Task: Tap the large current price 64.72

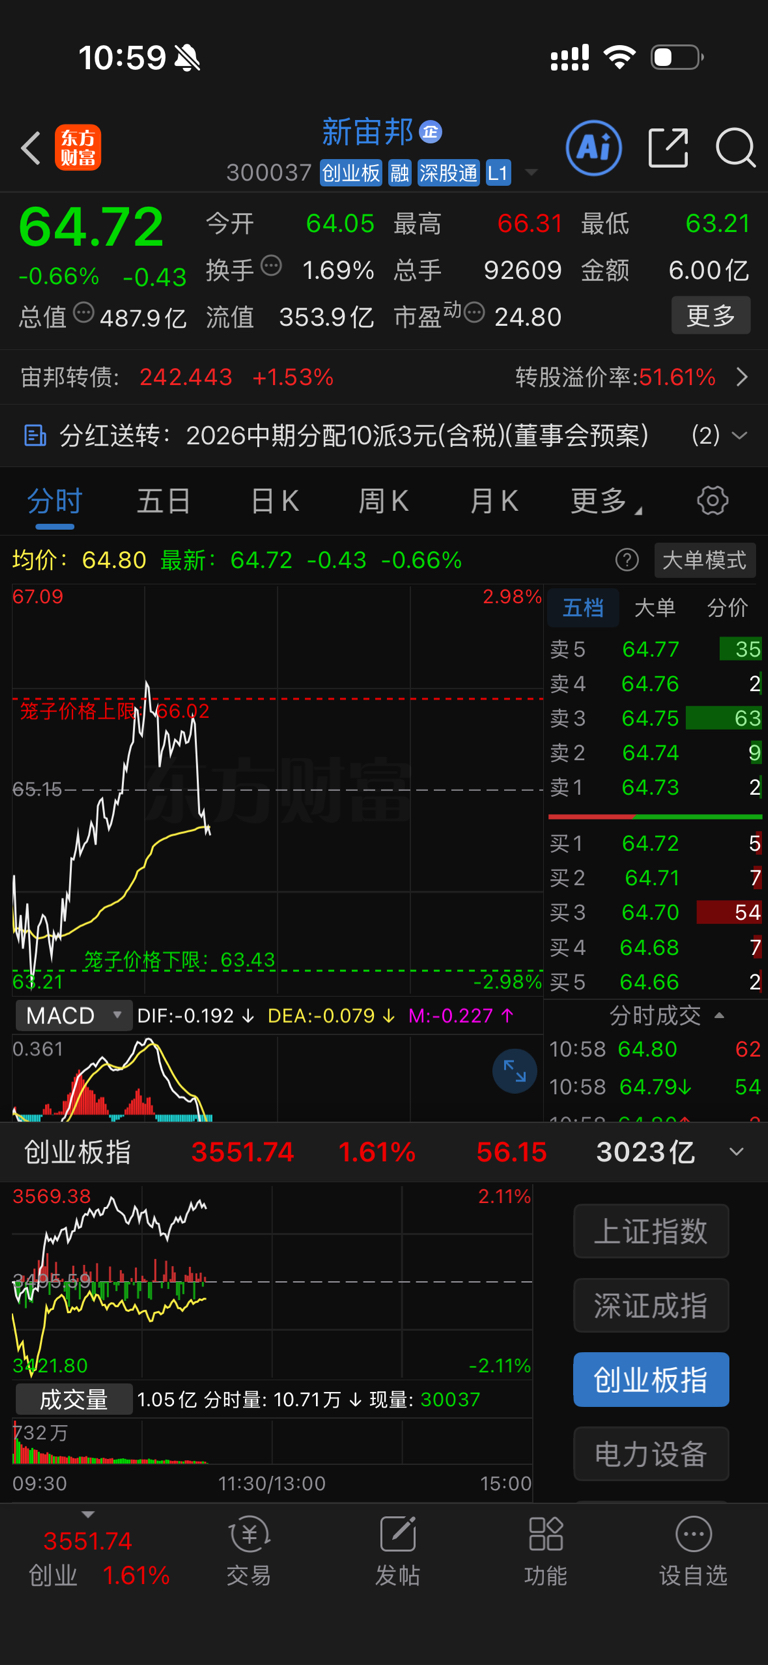Action: pyautogui.click(x=91, y=227)
